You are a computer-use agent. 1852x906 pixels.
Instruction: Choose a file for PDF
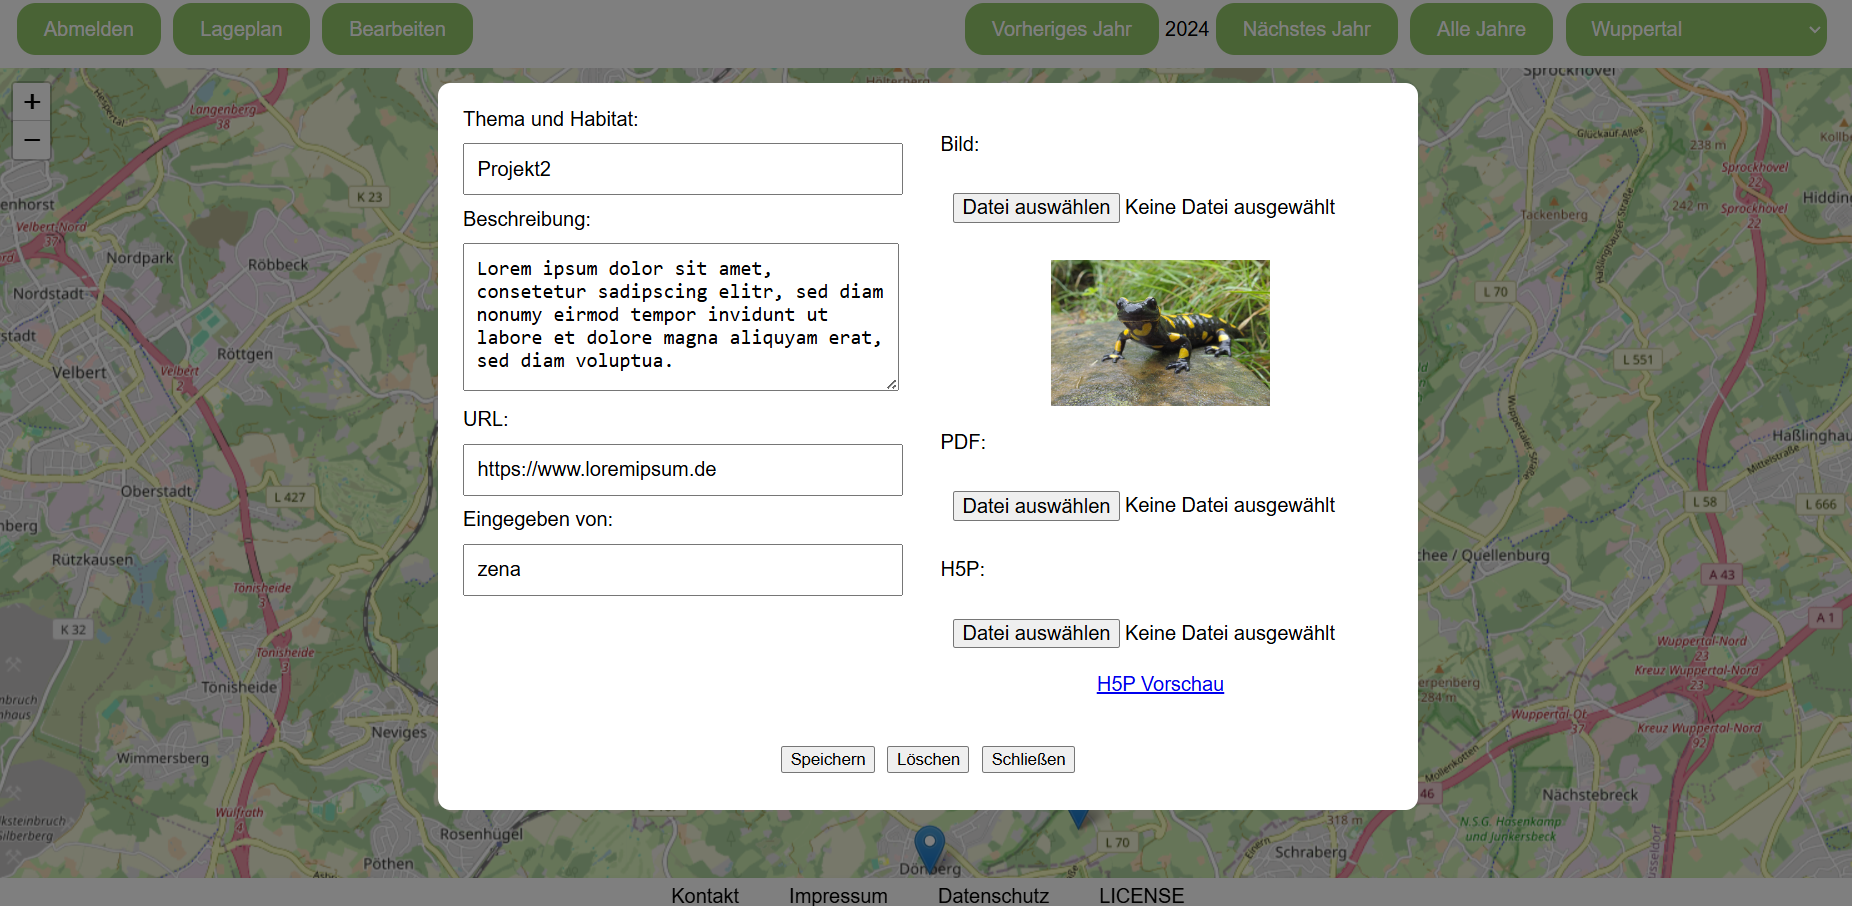(x=1035, y=506)
